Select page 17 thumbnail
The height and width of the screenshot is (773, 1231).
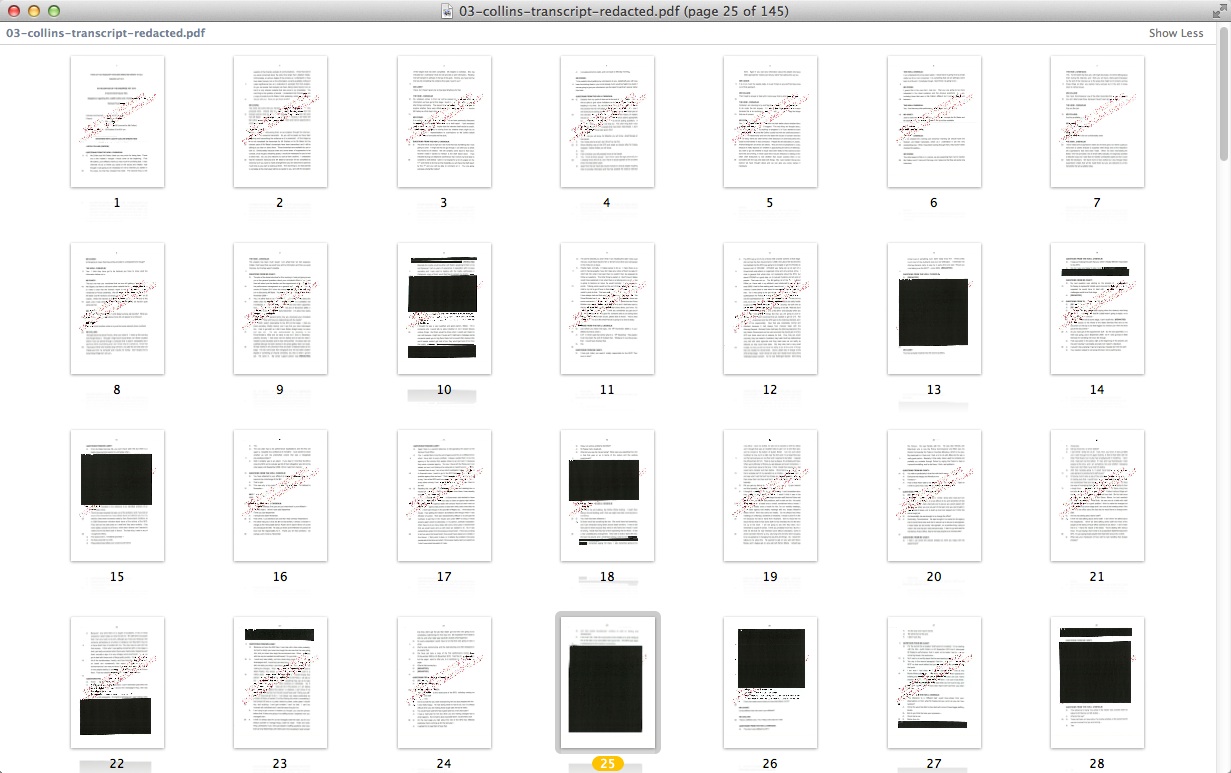click(444, 495)
